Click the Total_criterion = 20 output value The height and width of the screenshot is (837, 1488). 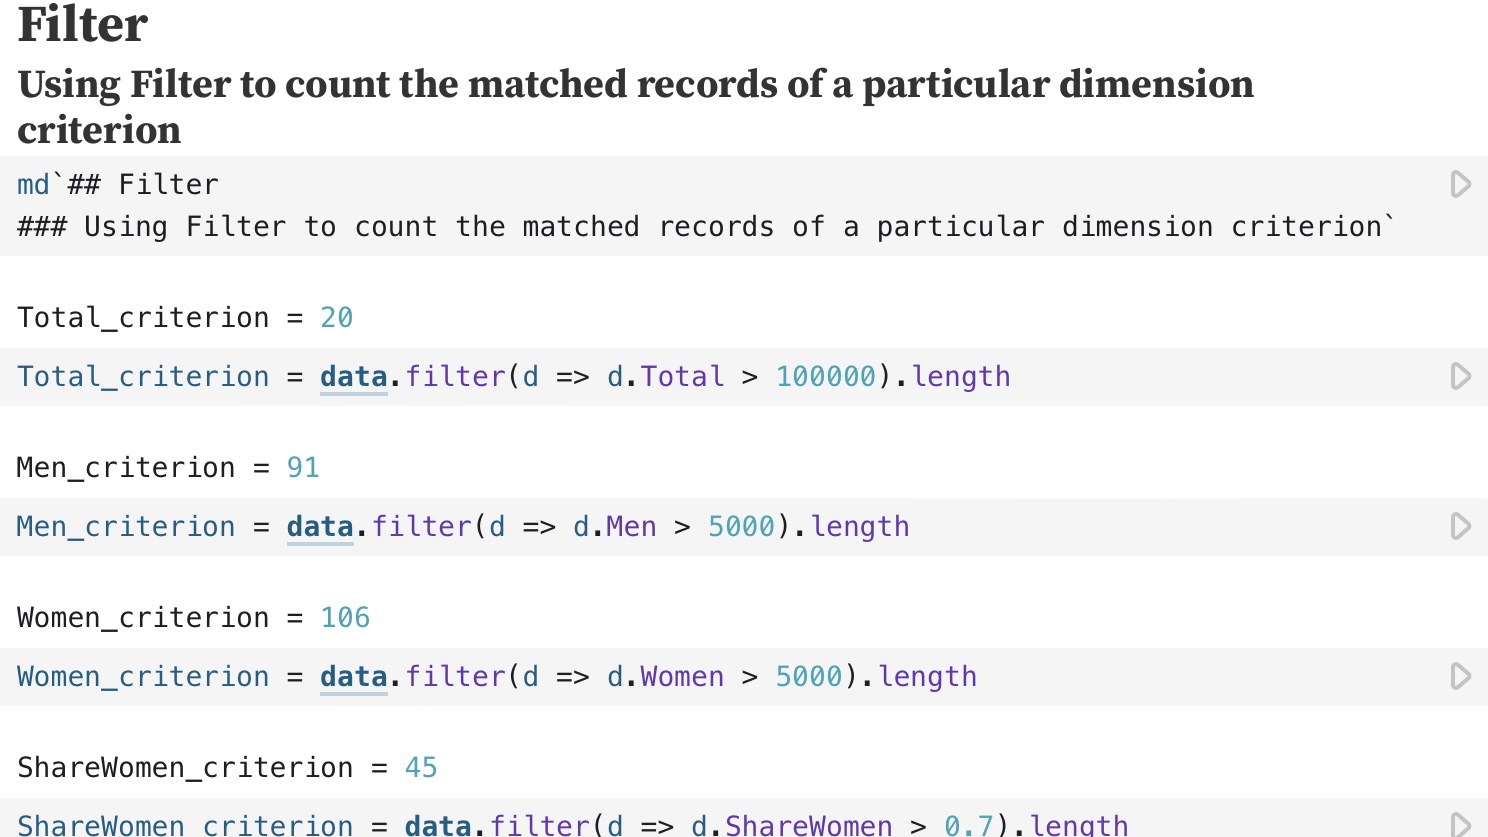tap(336, 318)
